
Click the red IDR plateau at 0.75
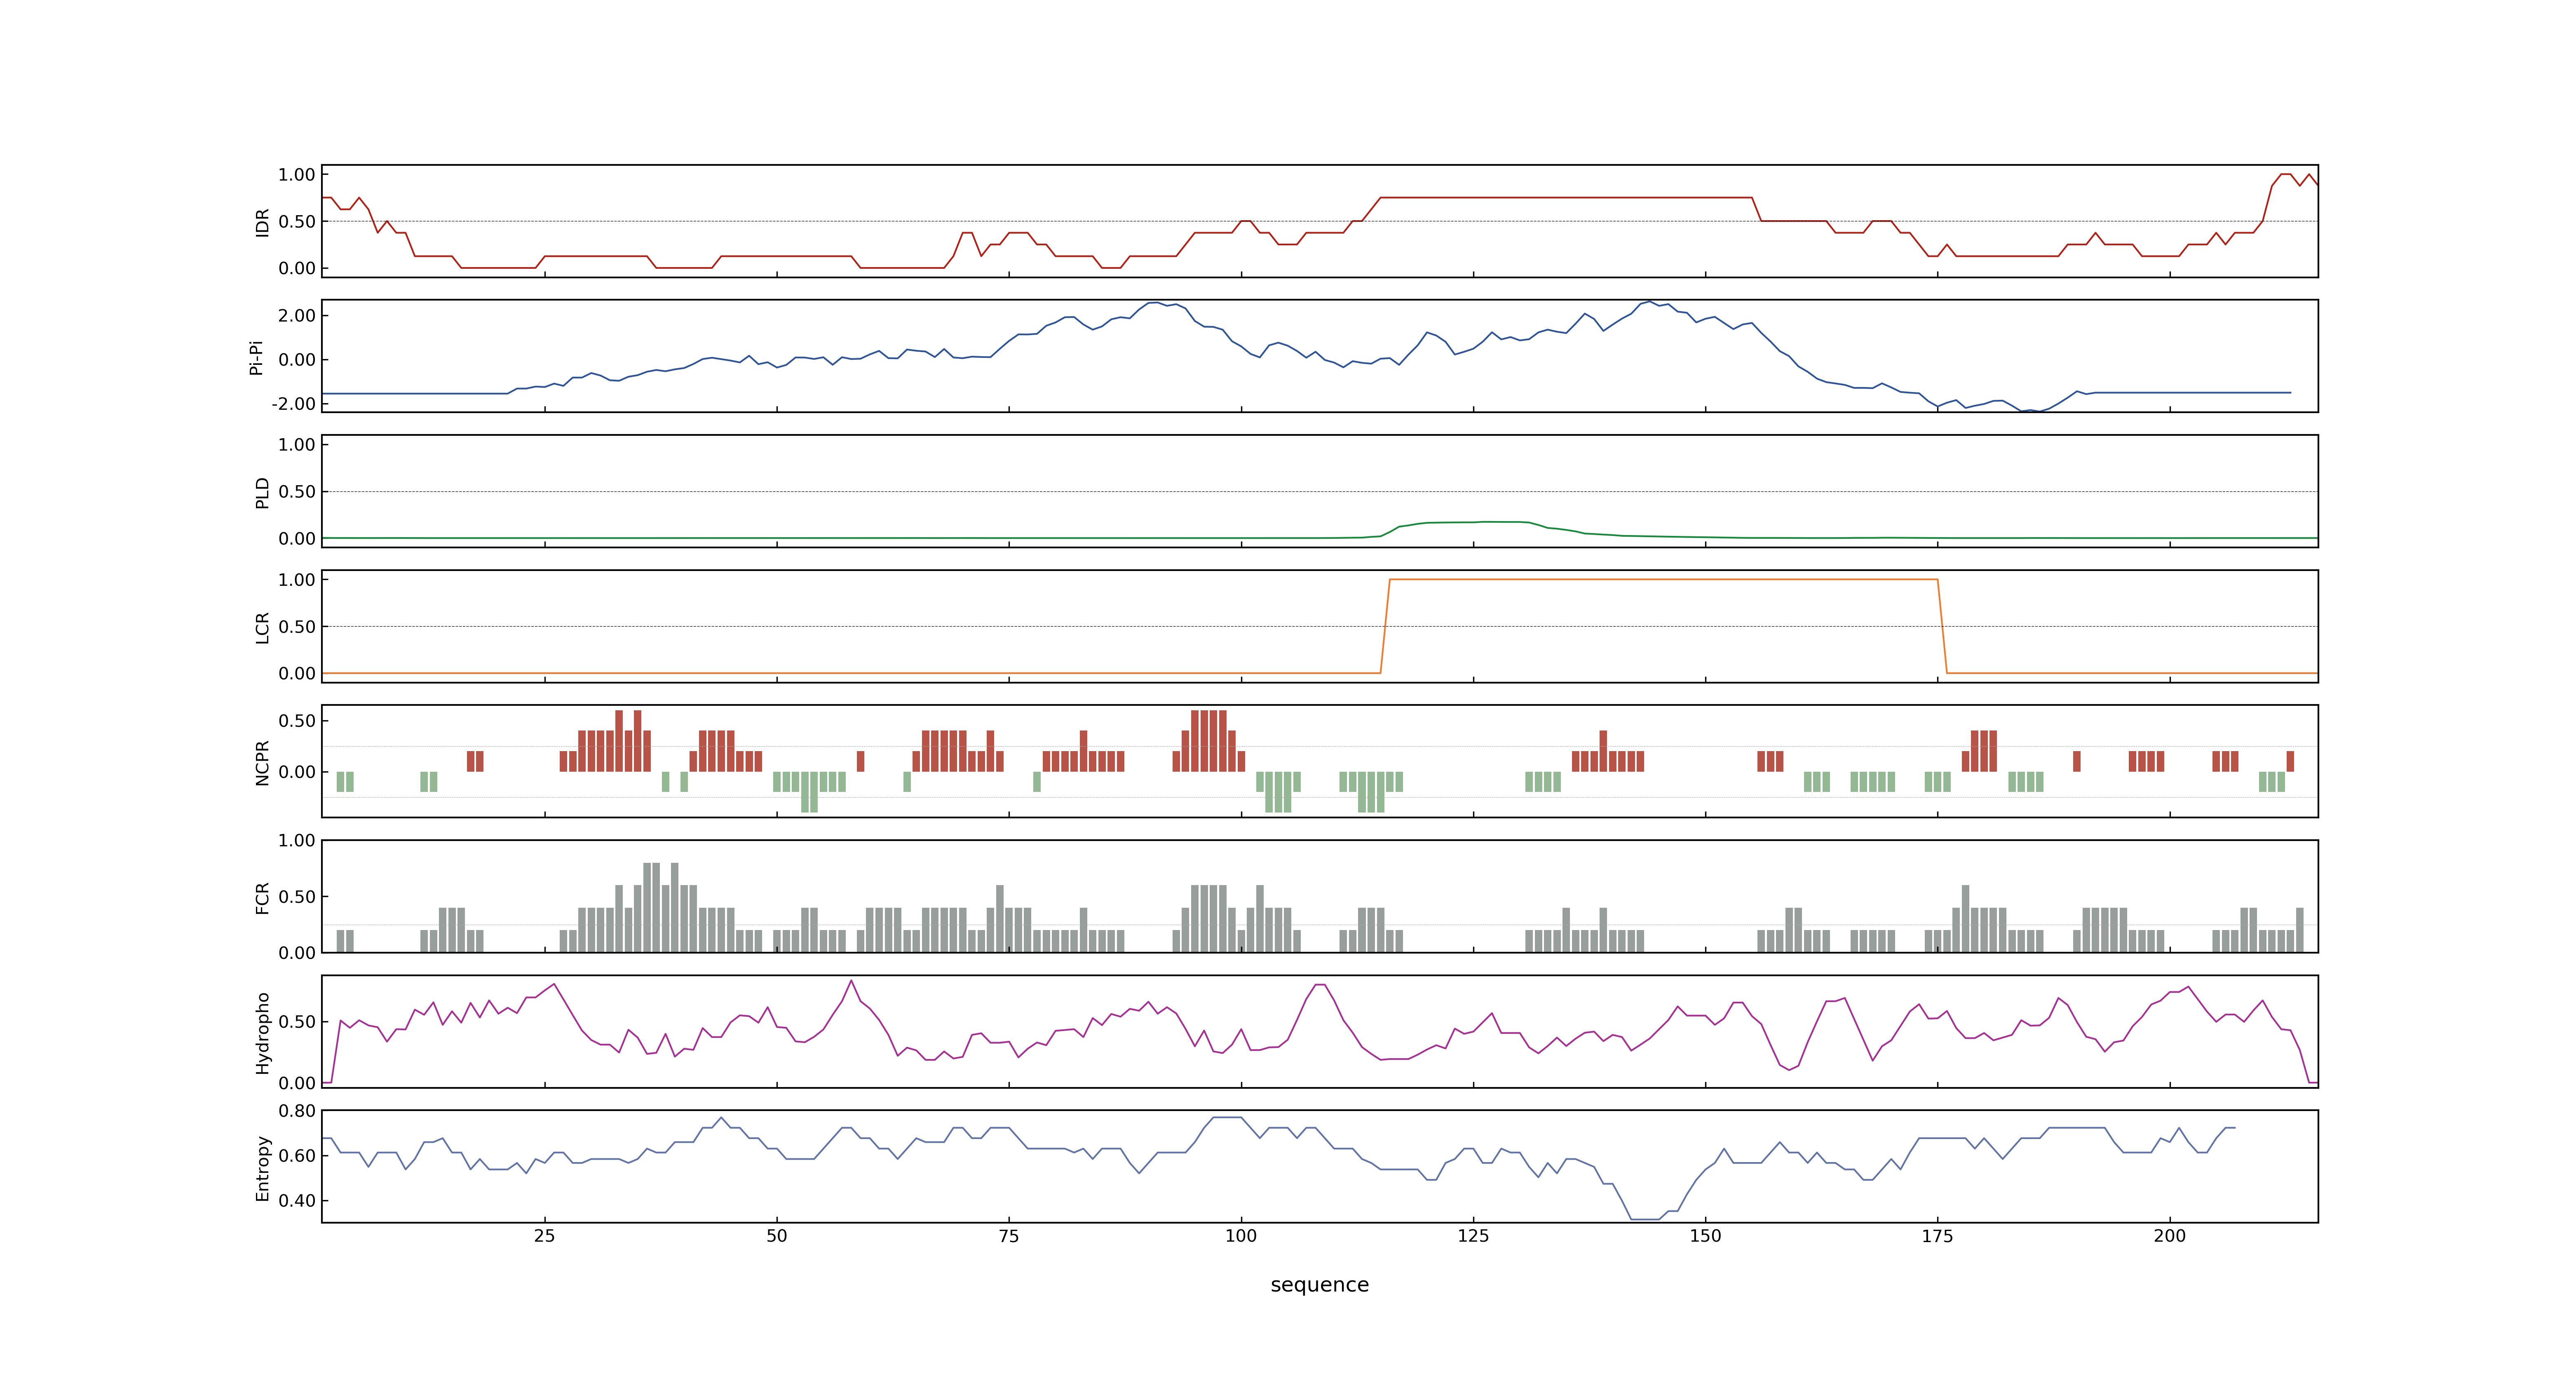point(1566,198)
